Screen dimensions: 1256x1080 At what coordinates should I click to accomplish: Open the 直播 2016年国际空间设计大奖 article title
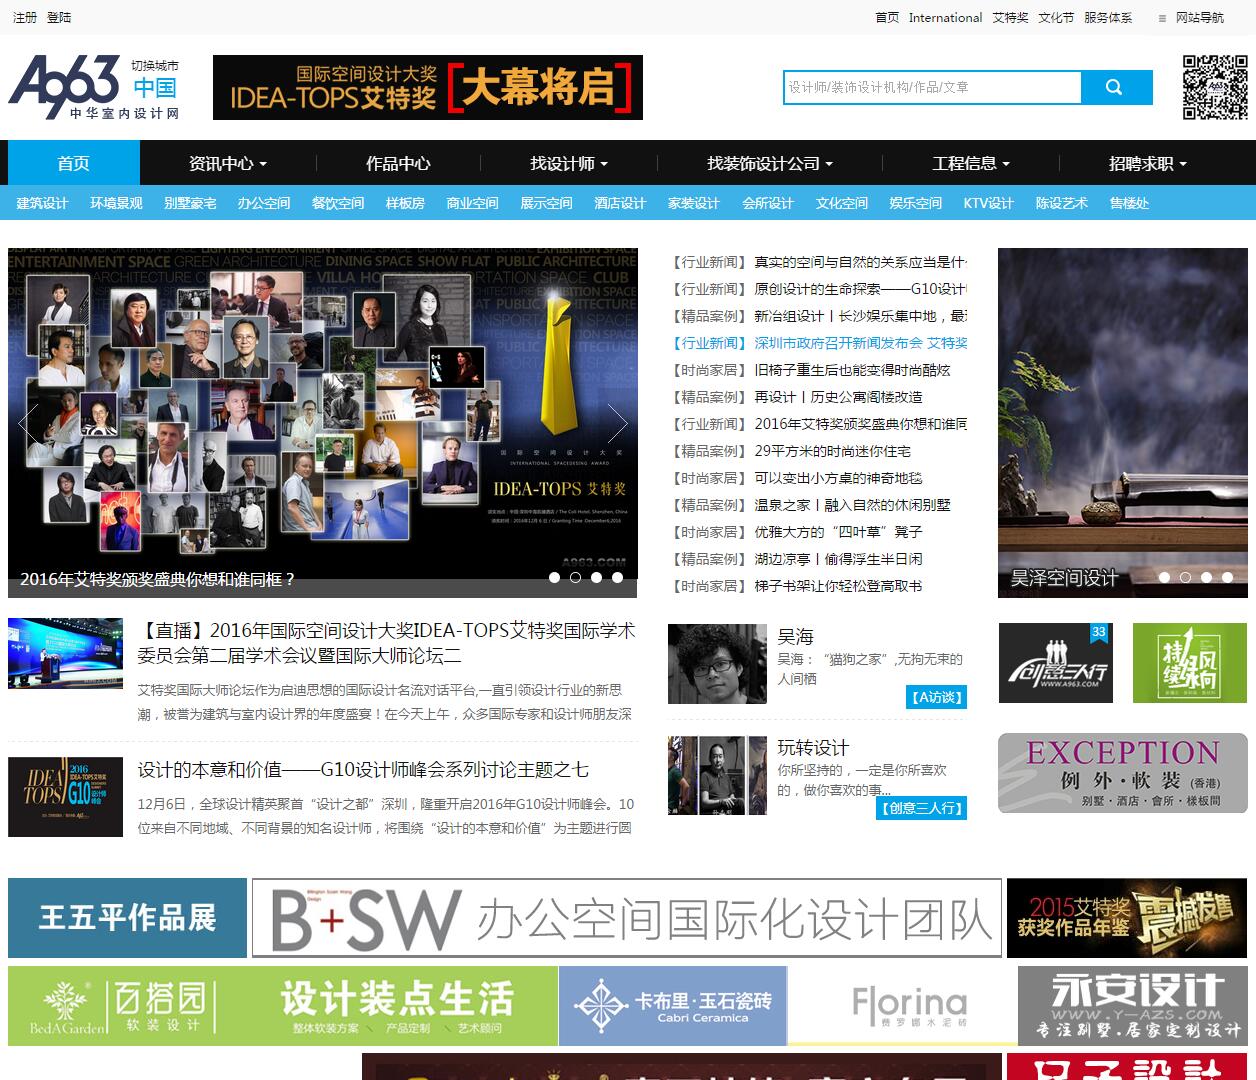click(386, 643)
